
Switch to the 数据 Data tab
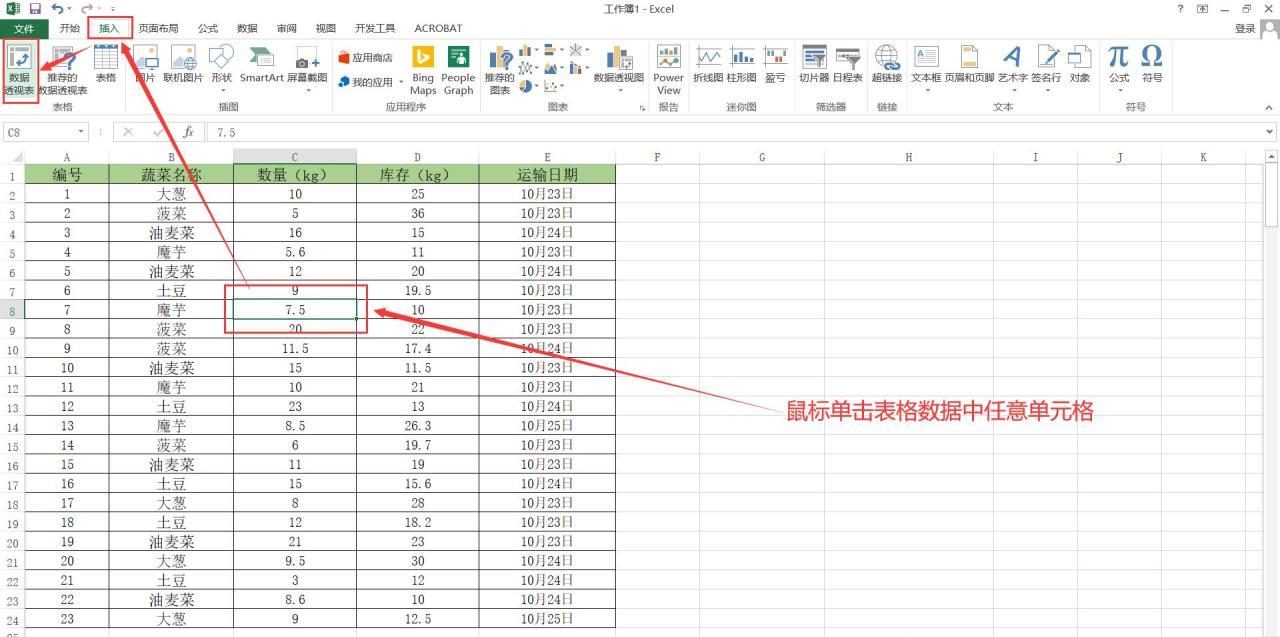[247, 28]
